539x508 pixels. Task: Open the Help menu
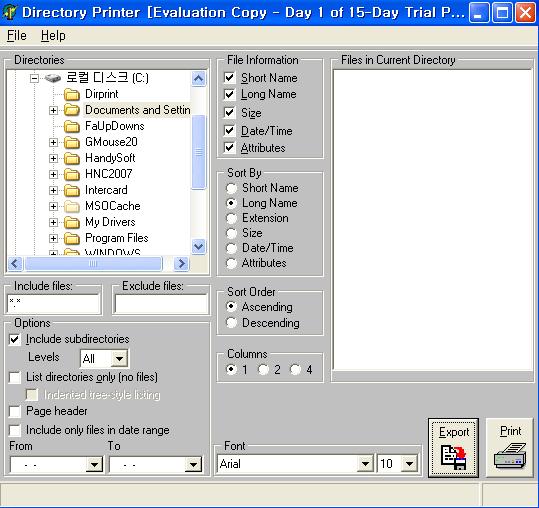[53, 35]
